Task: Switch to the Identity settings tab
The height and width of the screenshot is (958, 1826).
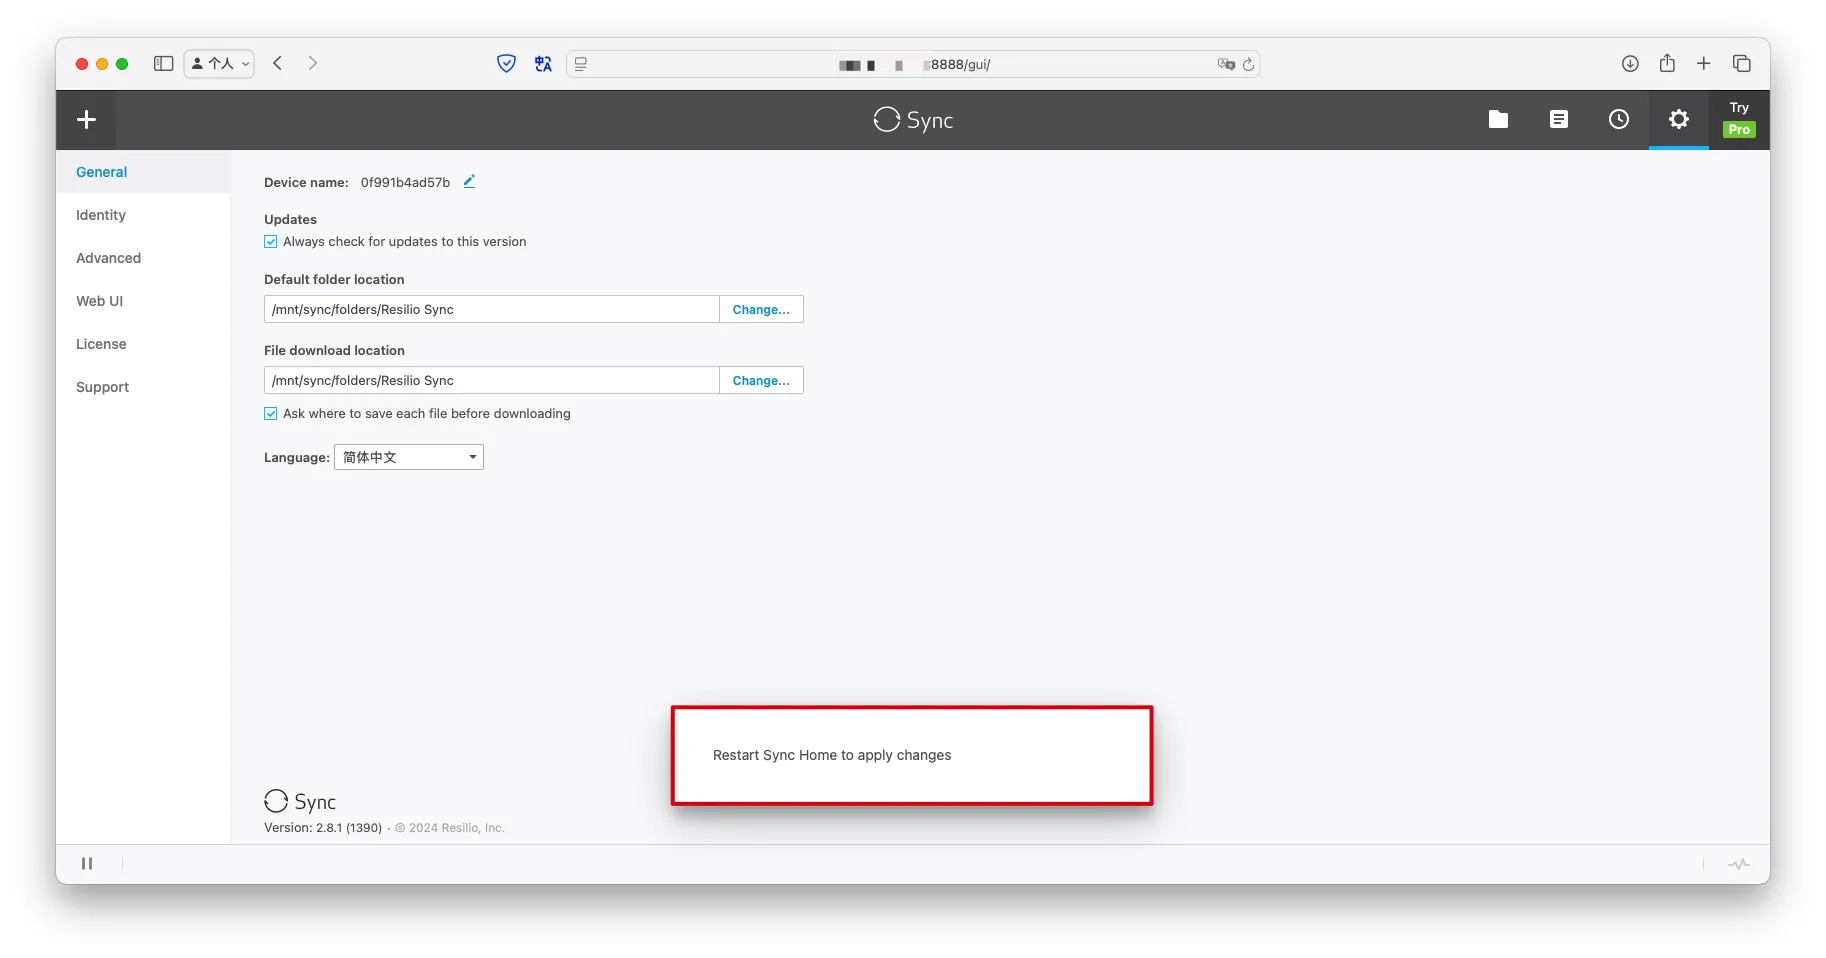Action: [x=101, y=215]
